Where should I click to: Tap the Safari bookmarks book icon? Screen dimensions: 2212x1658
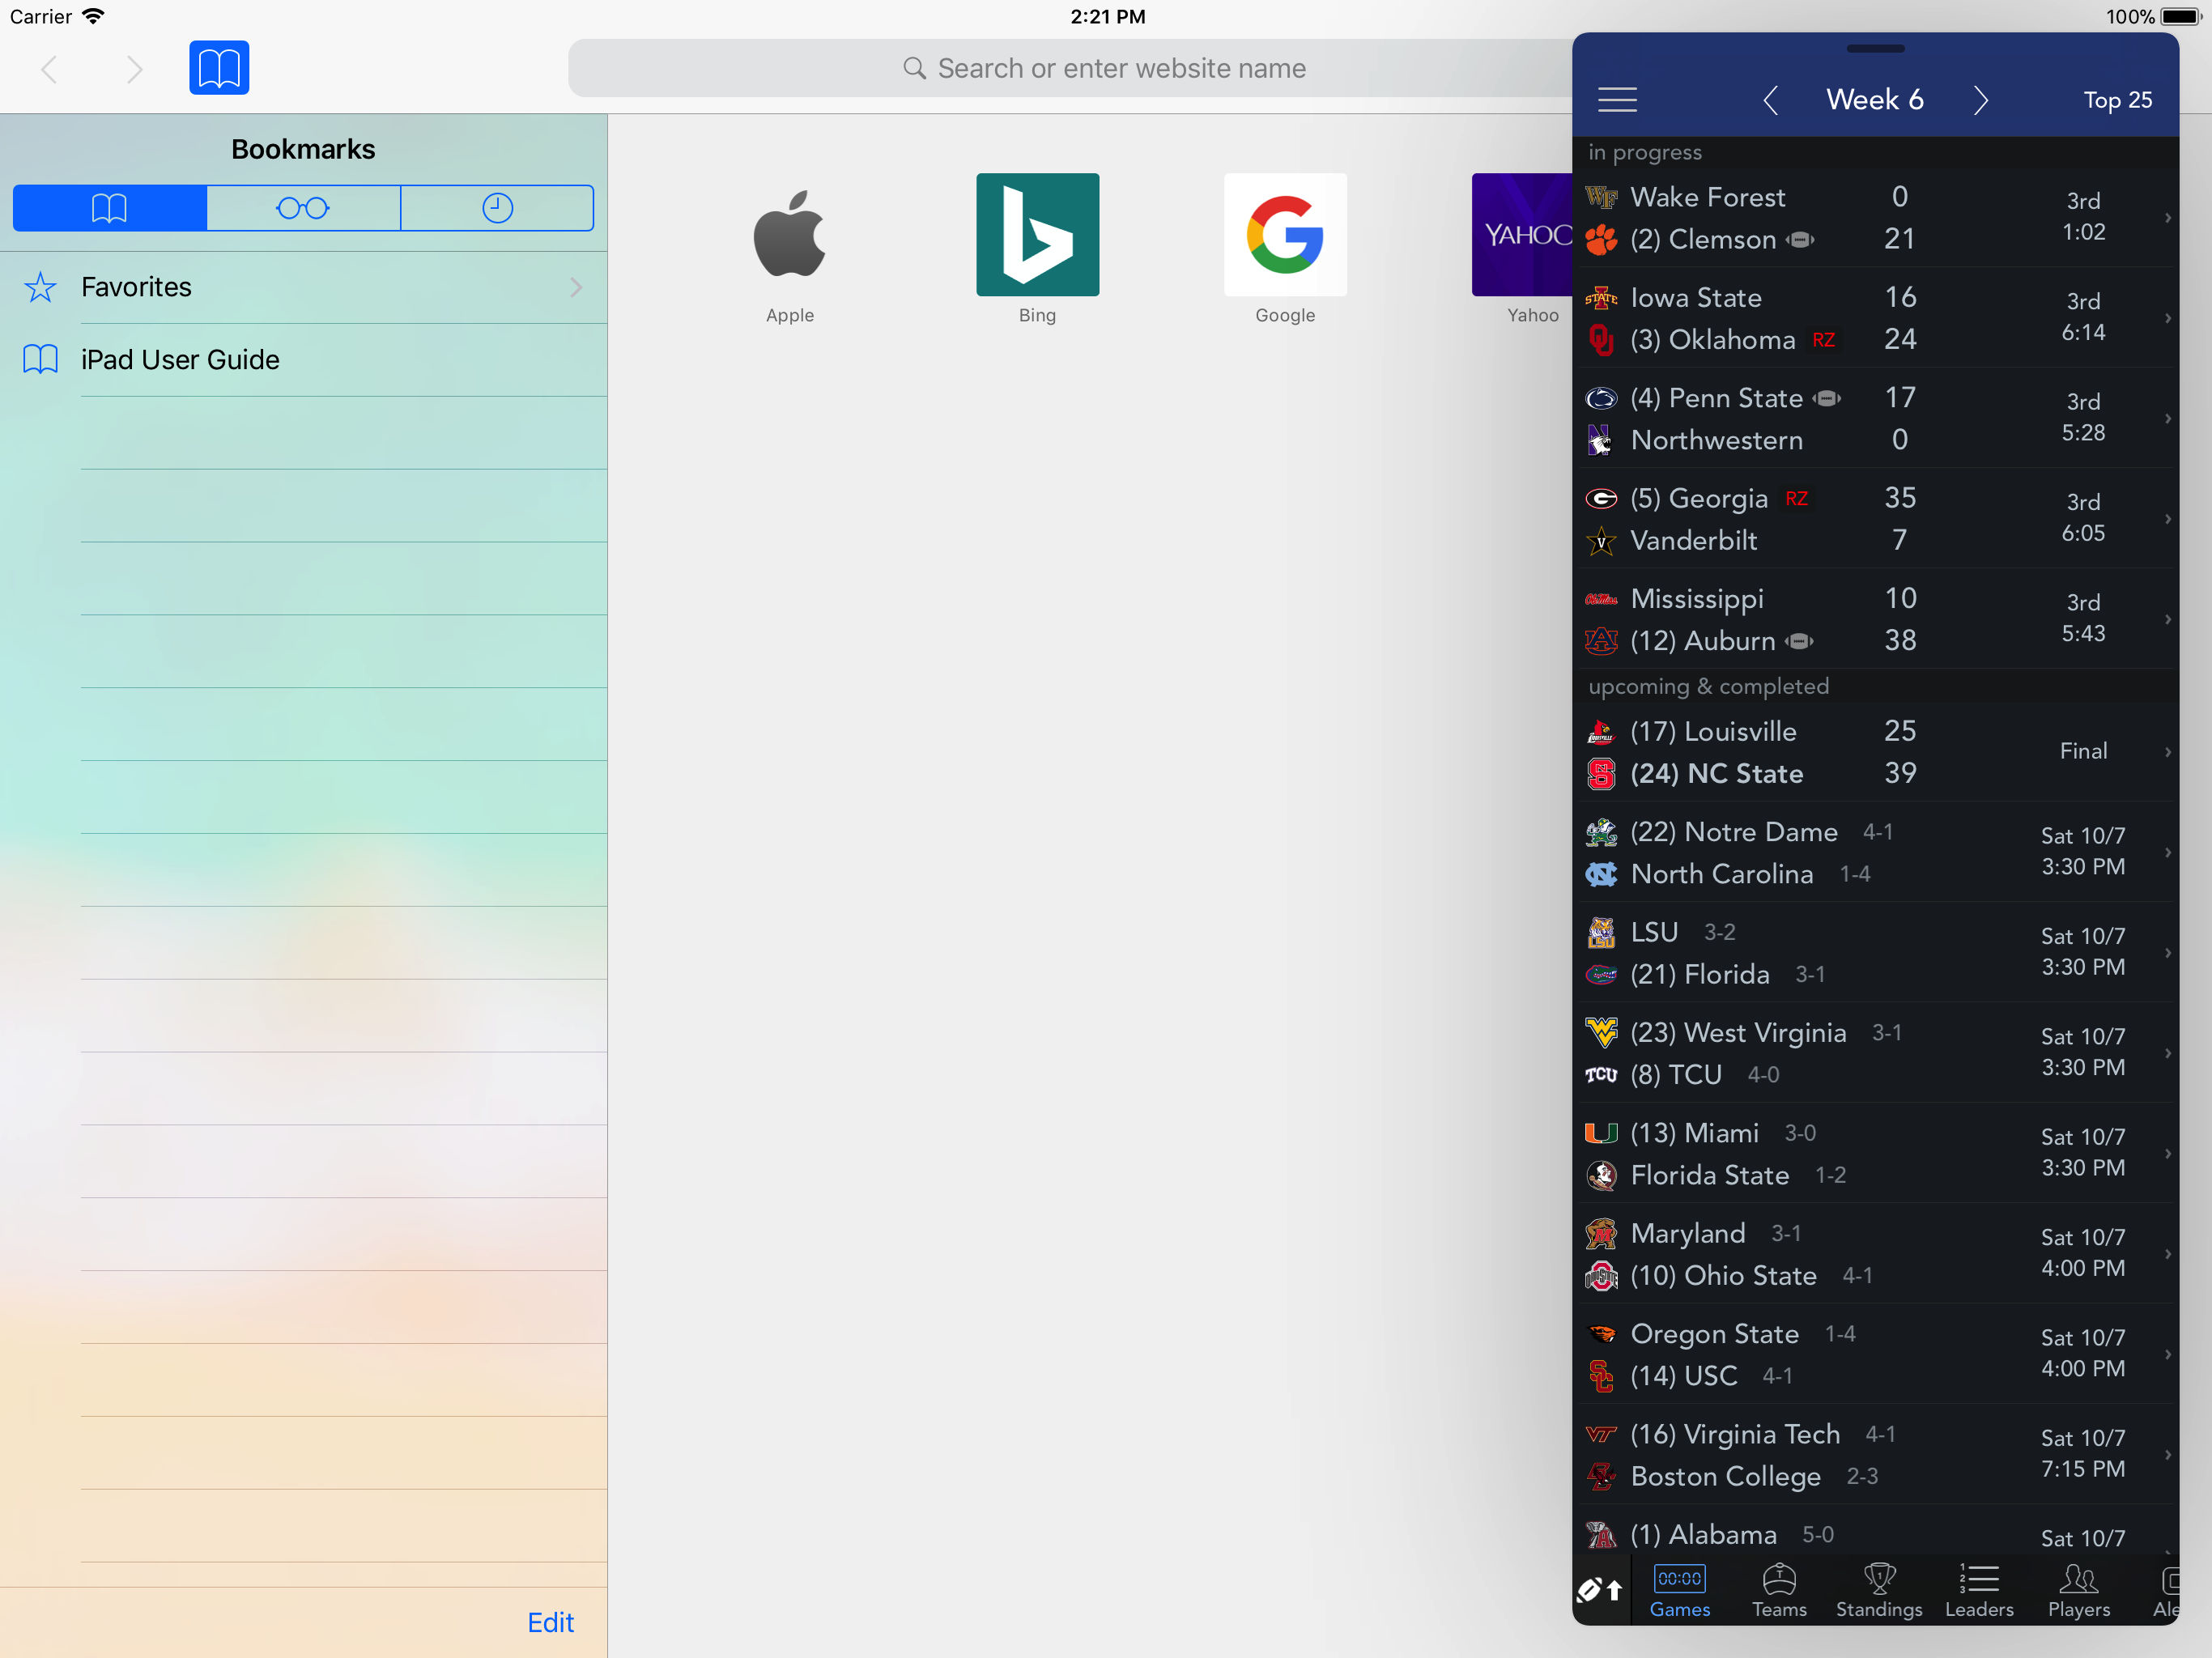click(x=219, y=68)
